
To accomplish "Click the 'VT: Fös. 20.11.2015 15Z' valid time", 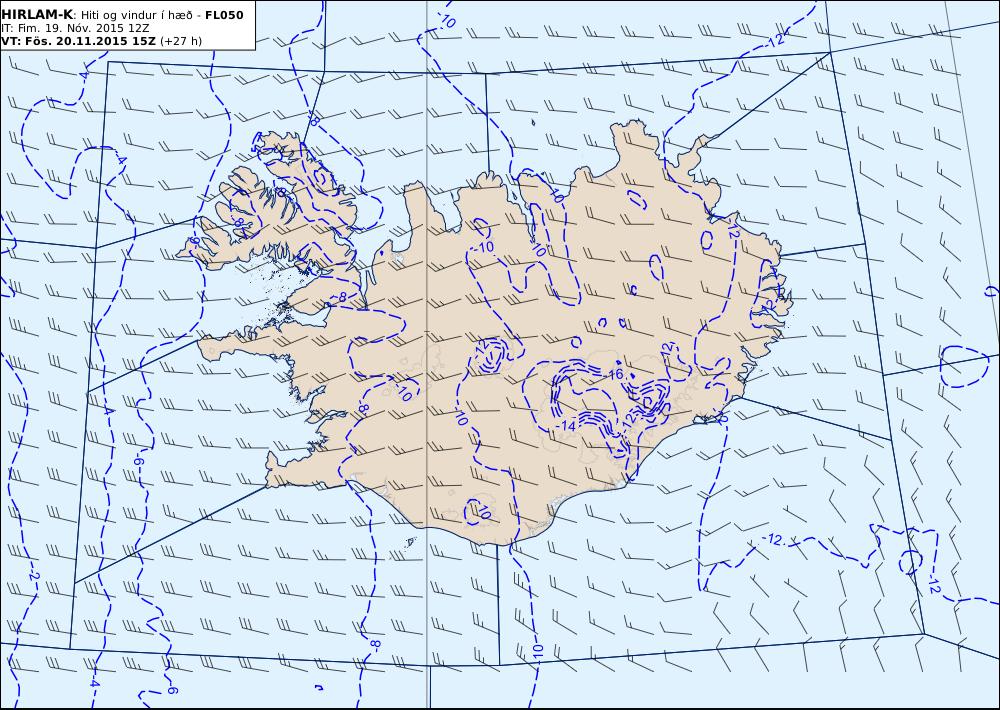I will [78, 41].
